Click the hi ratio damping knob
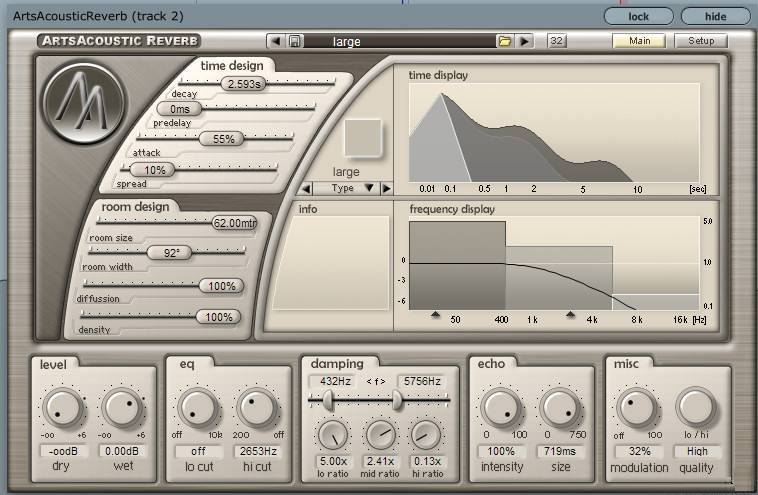758x495 pixels. tap(426, 436)
